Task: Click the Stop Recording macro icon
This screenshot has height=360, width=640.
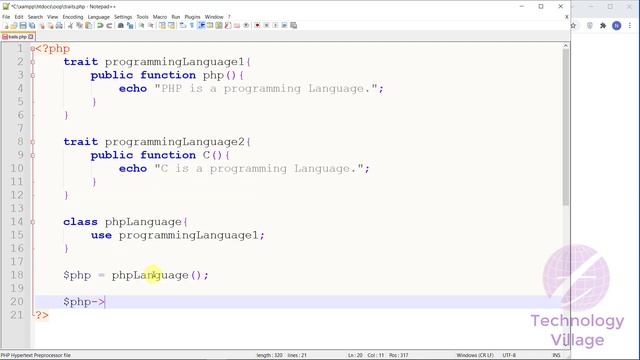Action: [x=267, y=25]
